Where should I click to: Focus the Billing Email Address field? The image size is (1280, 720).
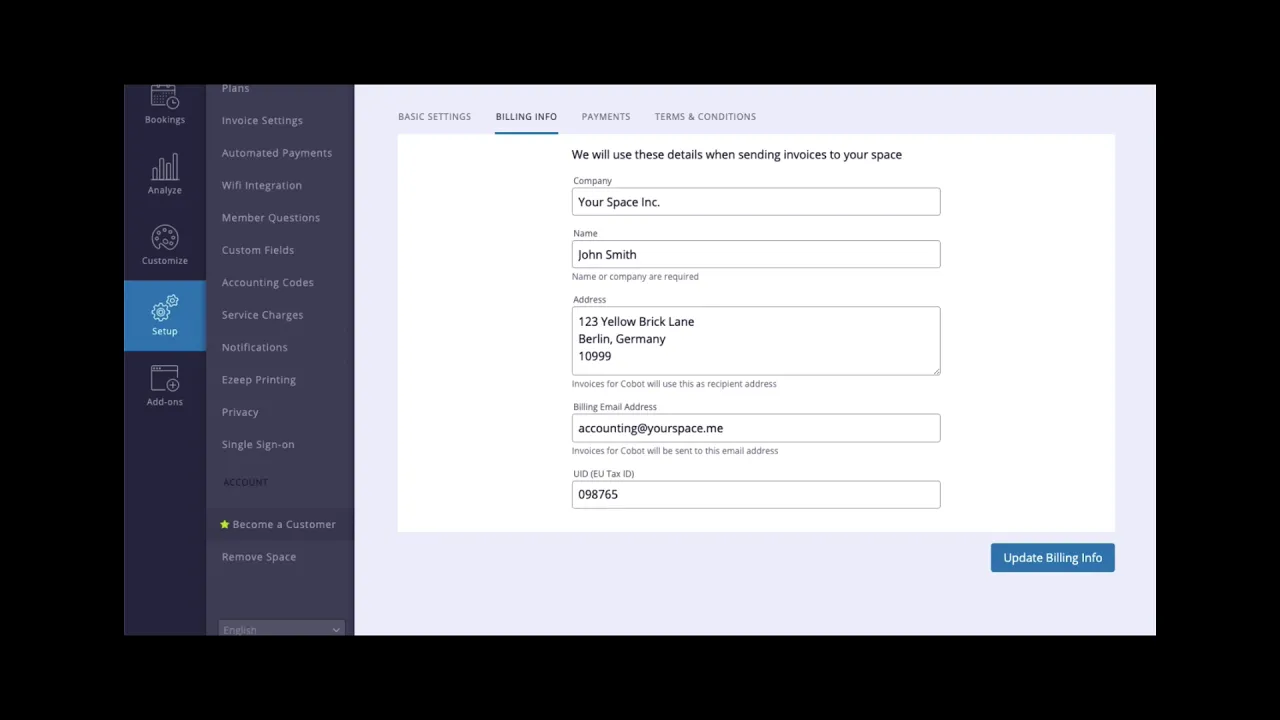tap(756, 428)
